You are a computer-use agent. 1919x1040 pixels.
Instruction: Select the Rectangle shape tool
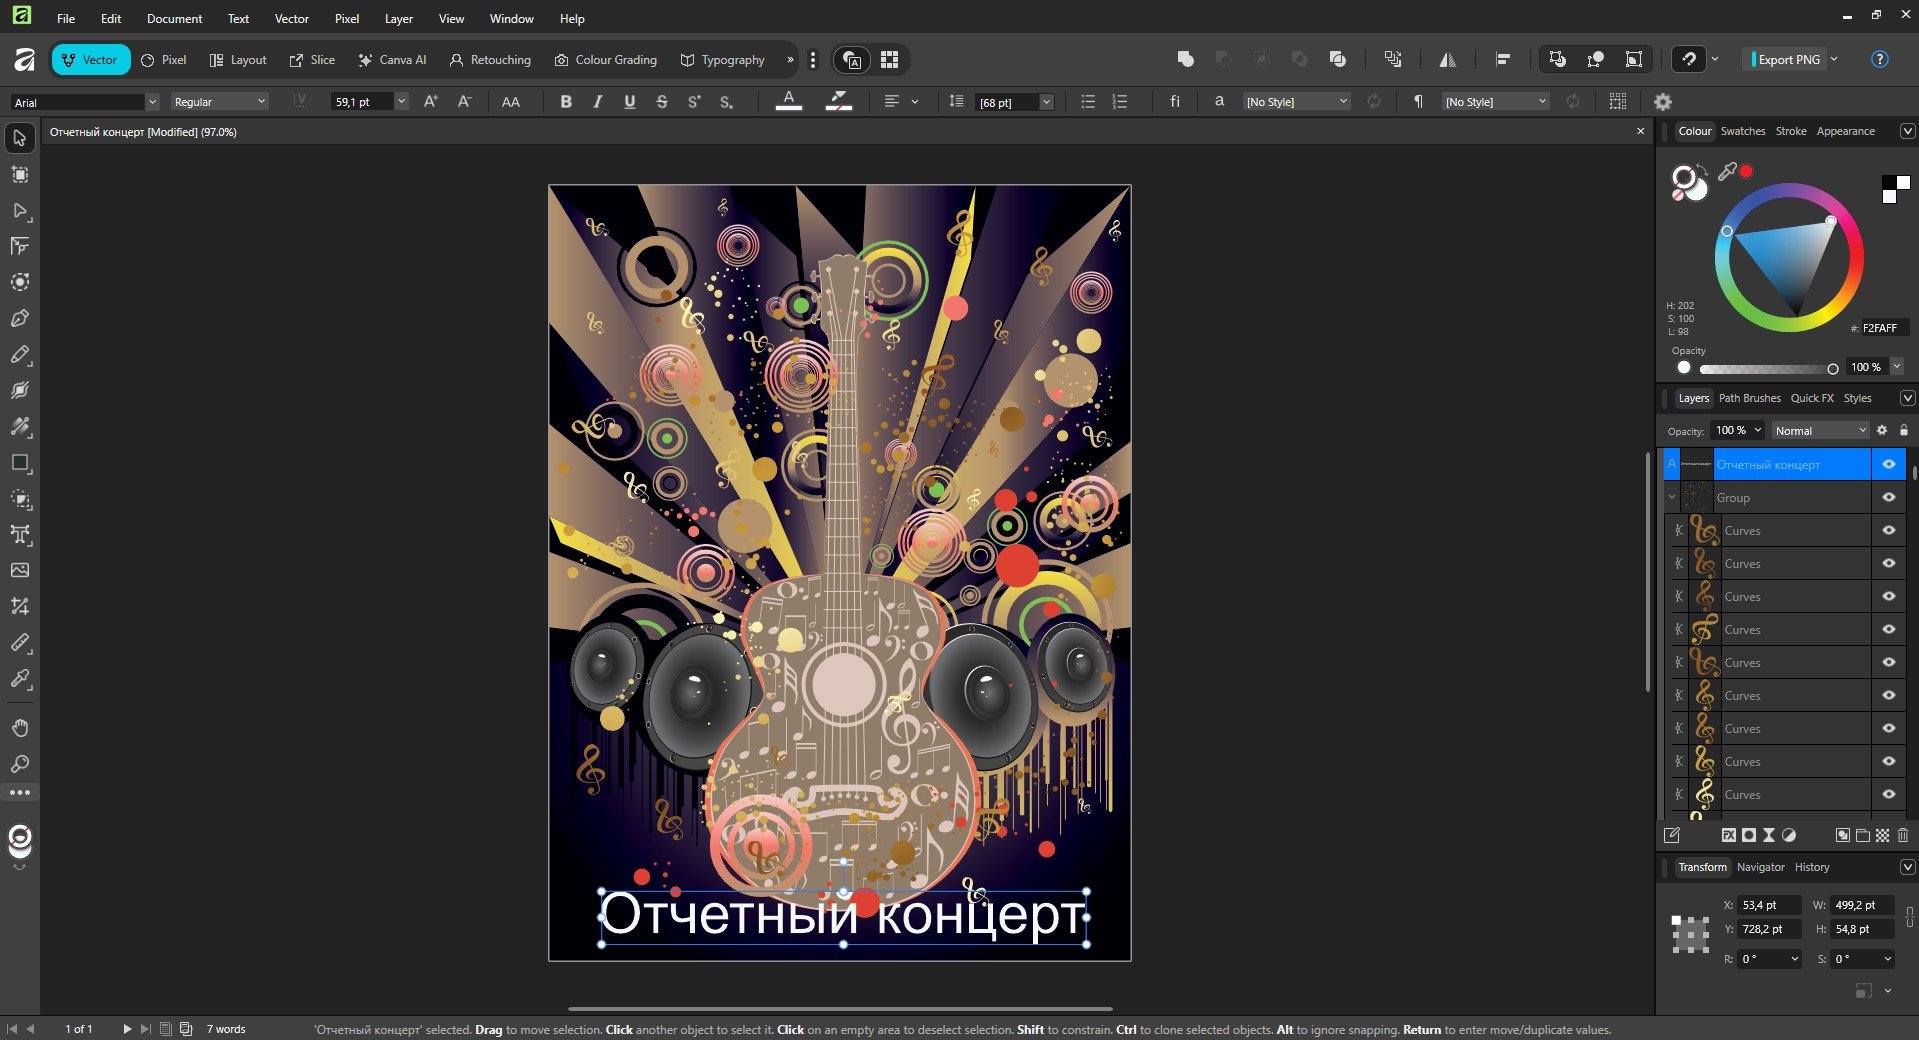20,463
